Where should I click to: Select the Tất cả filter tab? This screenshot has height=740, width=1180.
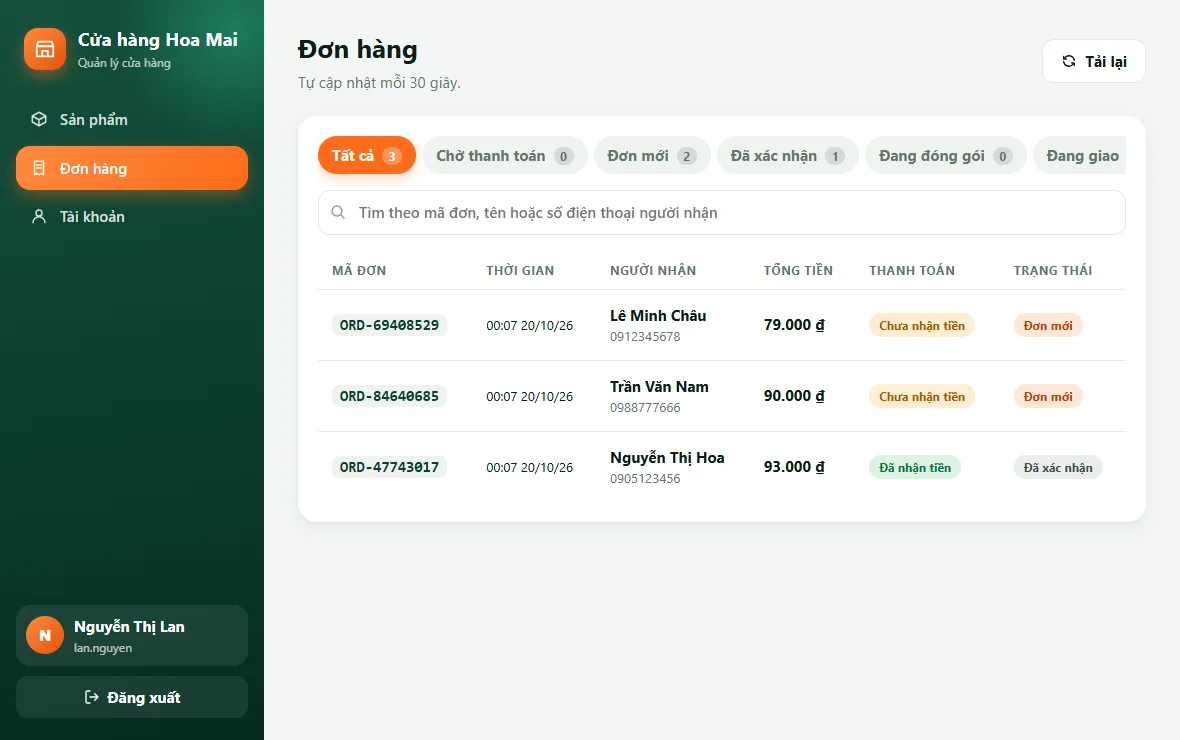366,155
